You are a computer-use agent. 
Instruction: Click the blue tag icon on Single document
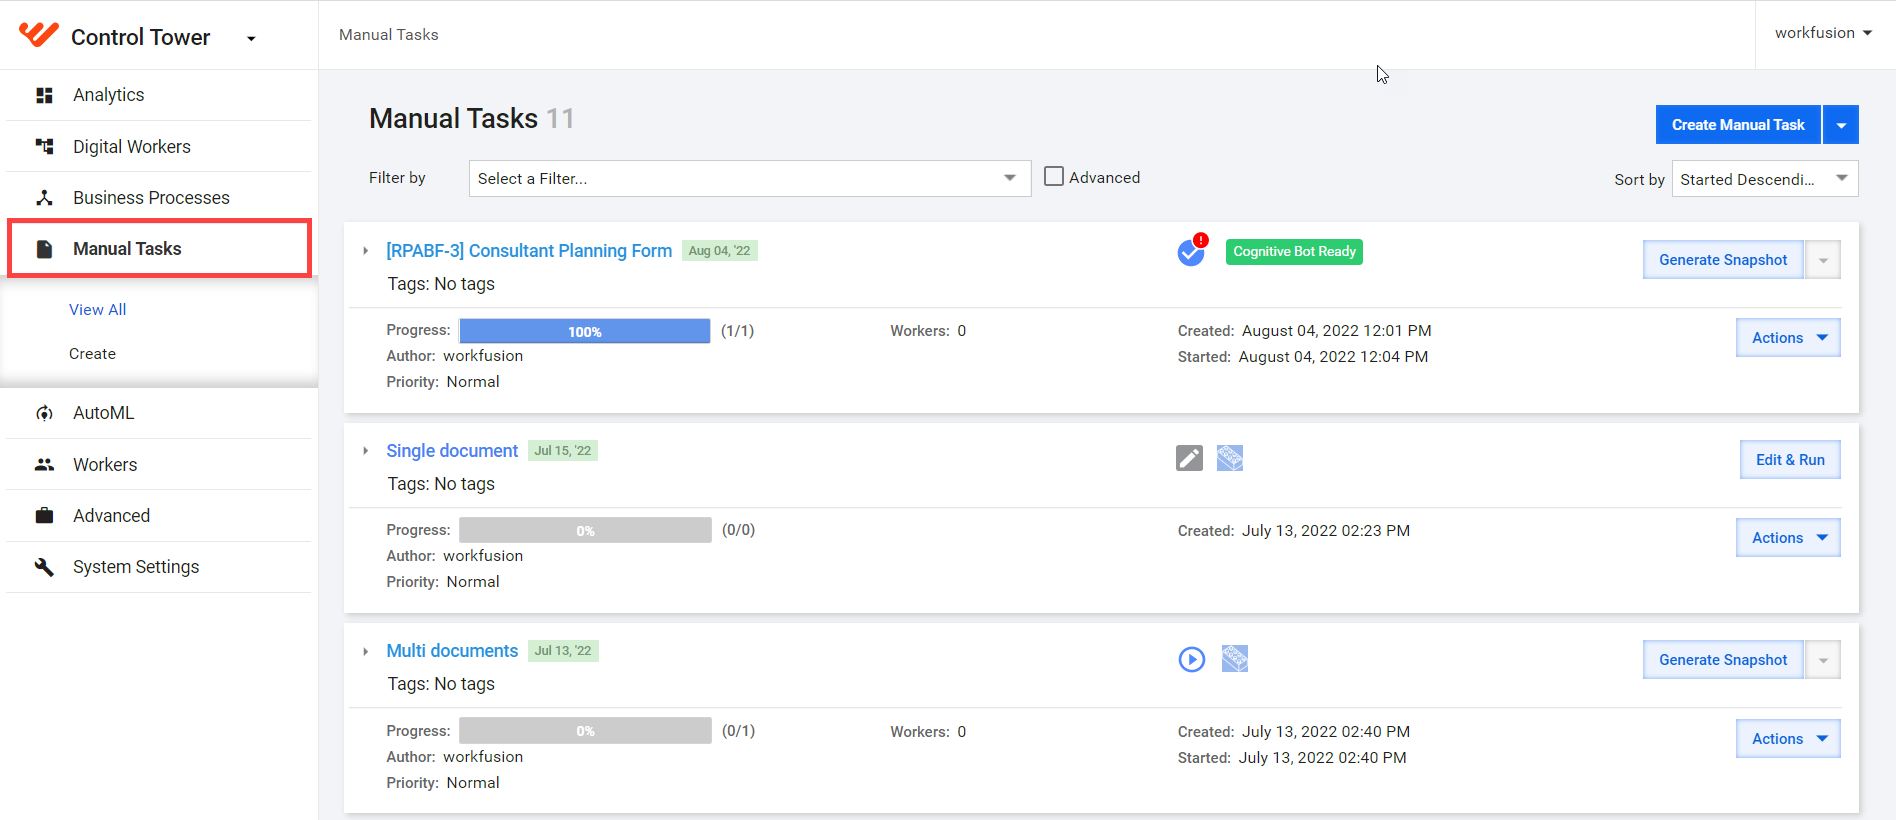click(x=1230, y=458)
